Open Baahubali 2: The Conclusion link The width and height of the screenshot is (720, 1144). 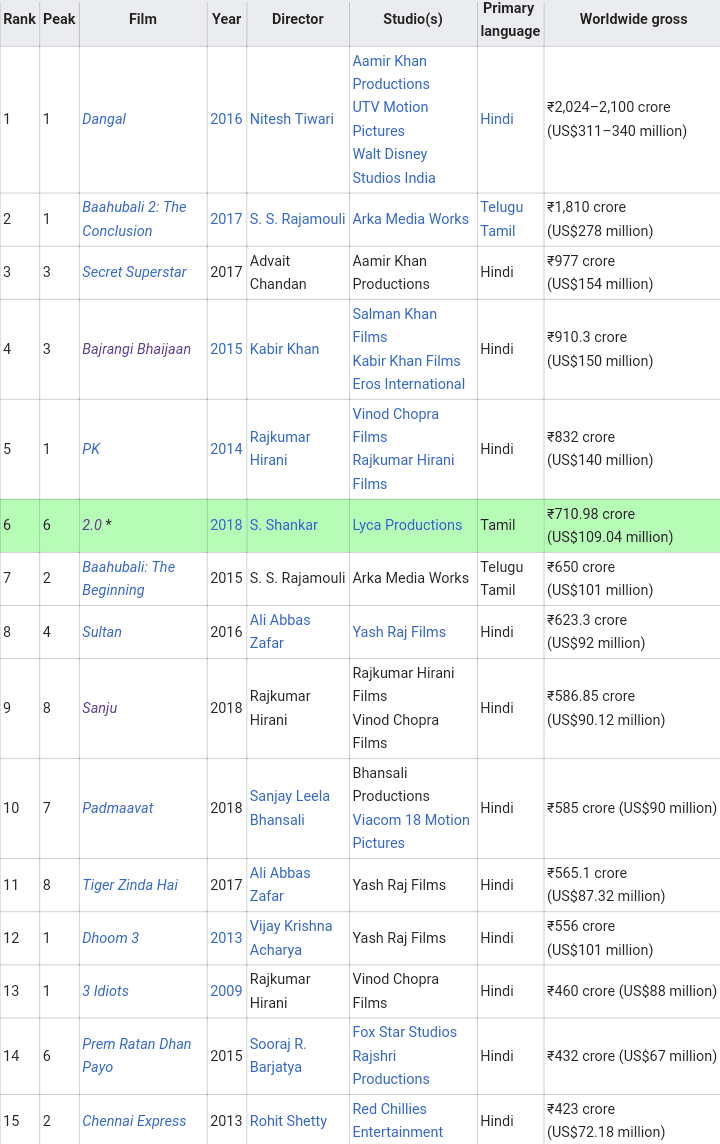(134, 218)
